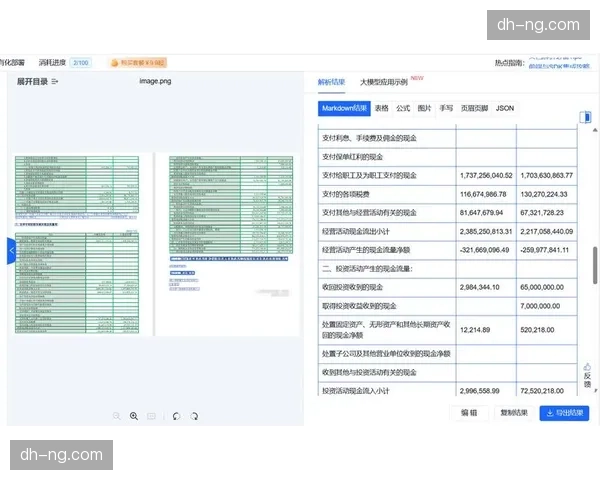Screen dimensions: 600x480
Task: Click the value 116,674,986.78
Action: point(483,194)
